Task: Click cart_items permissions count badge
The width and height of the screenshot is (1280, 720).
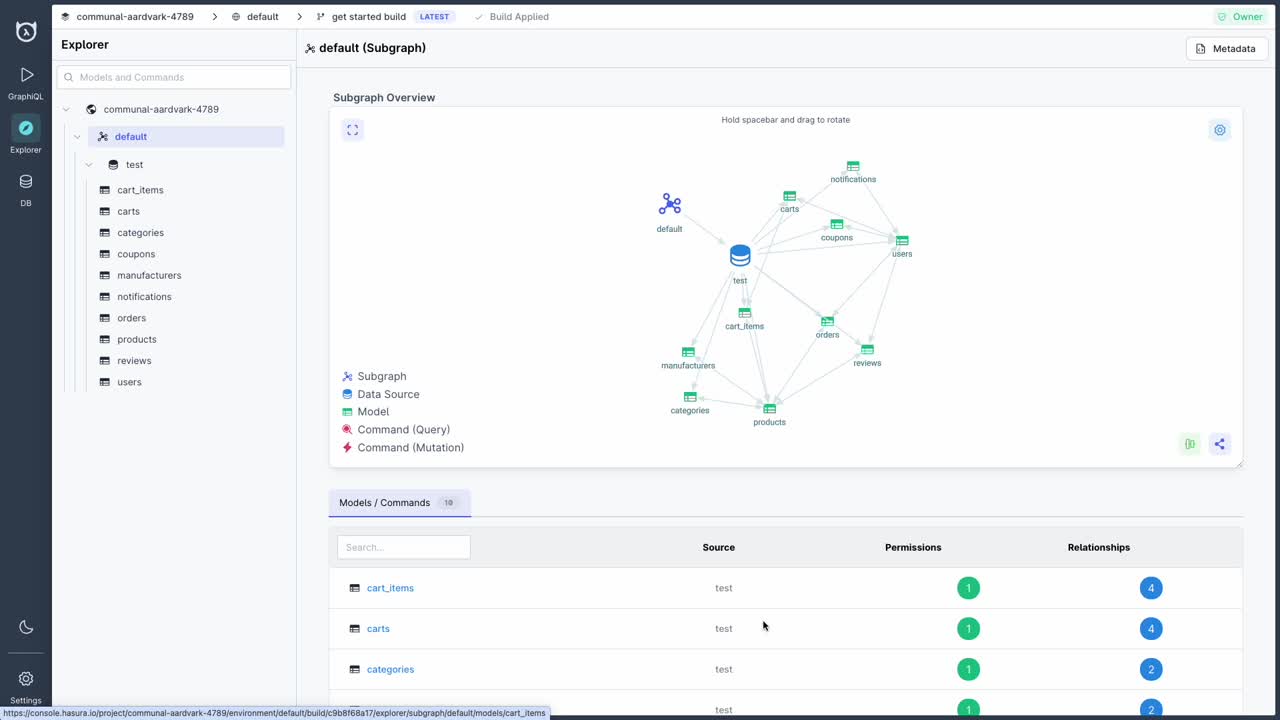Action: click(x=968, y=588)
